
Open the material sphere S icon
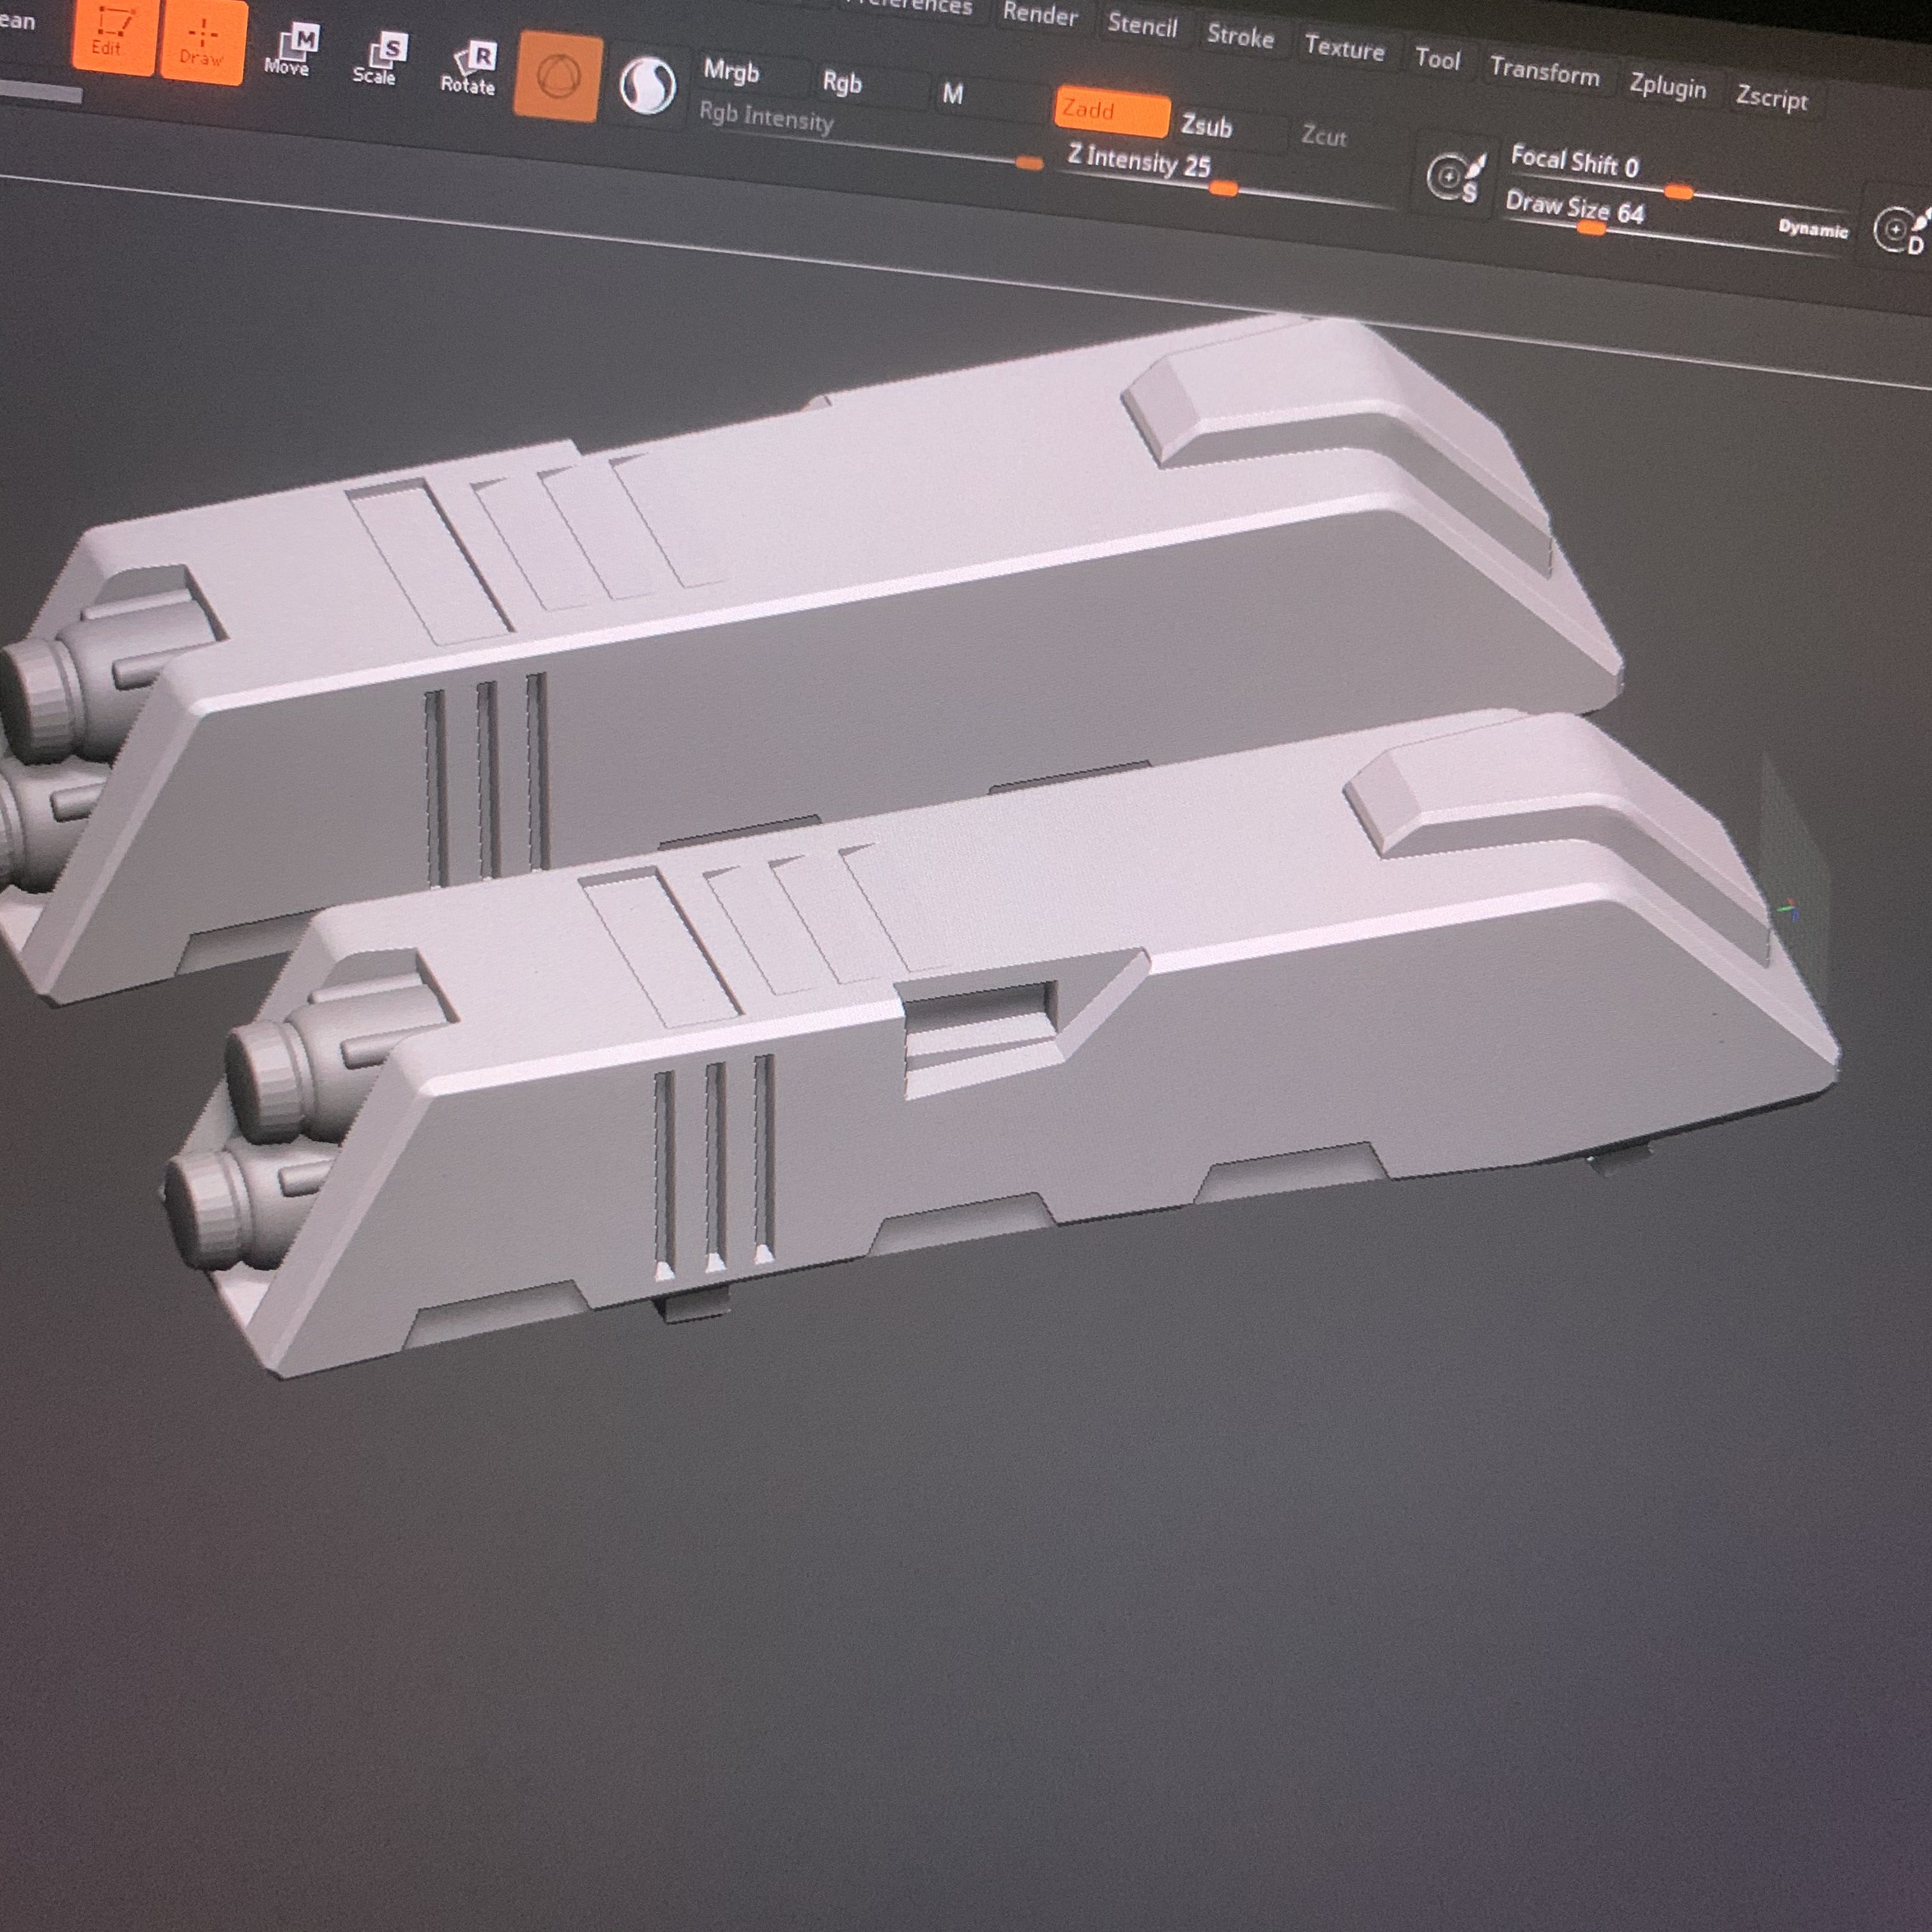647,86
